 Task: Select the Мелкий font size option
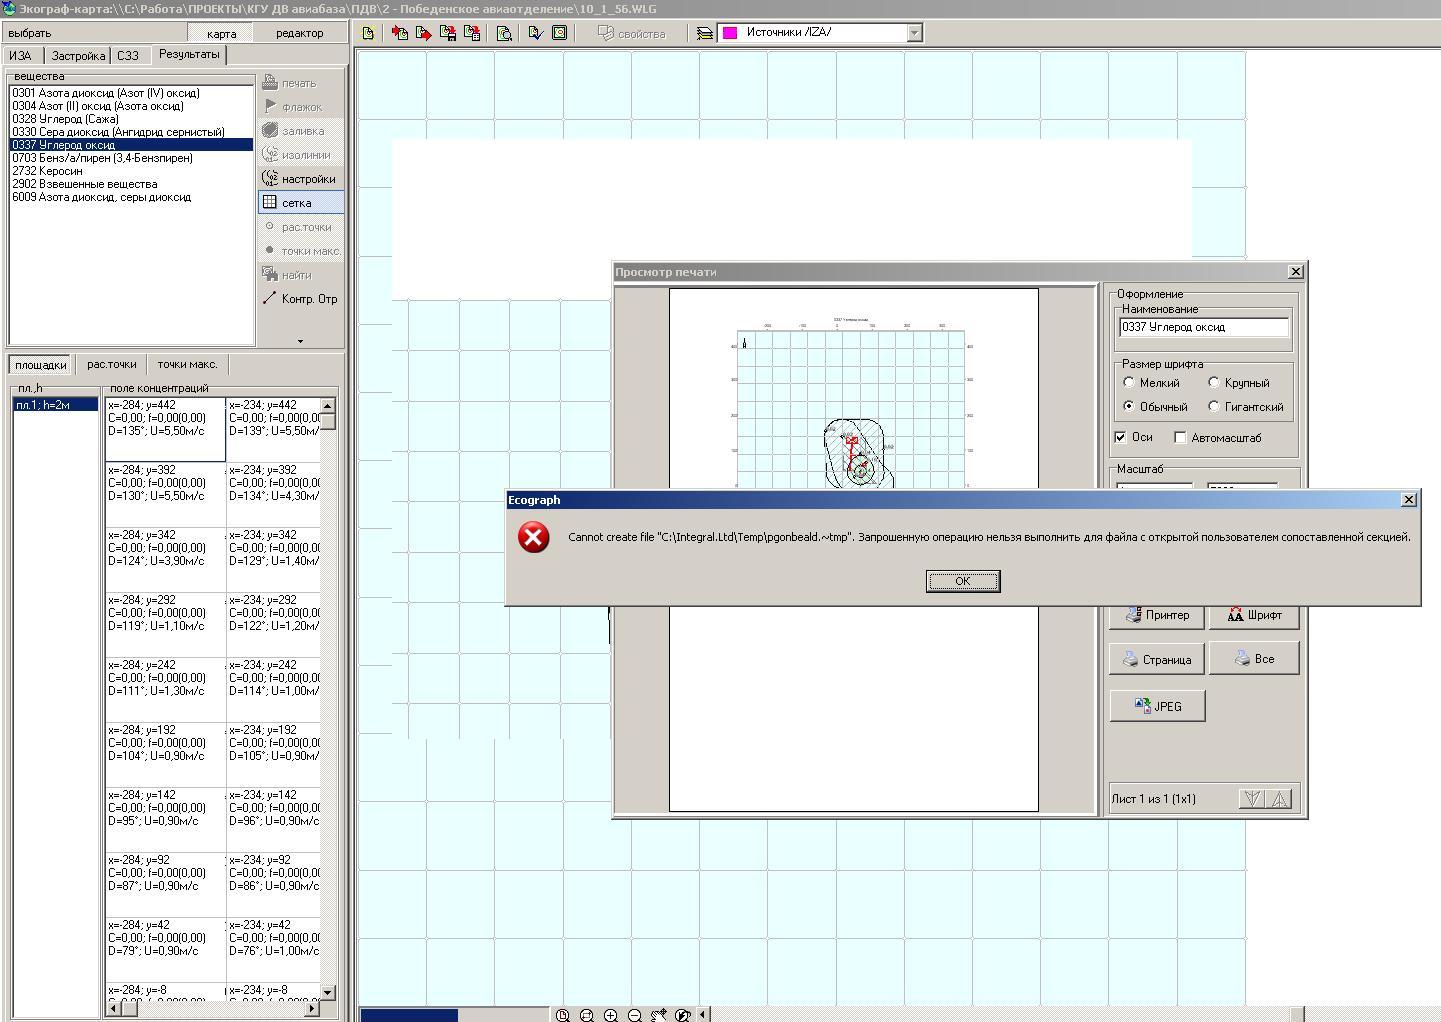[x=1129, y=383]
